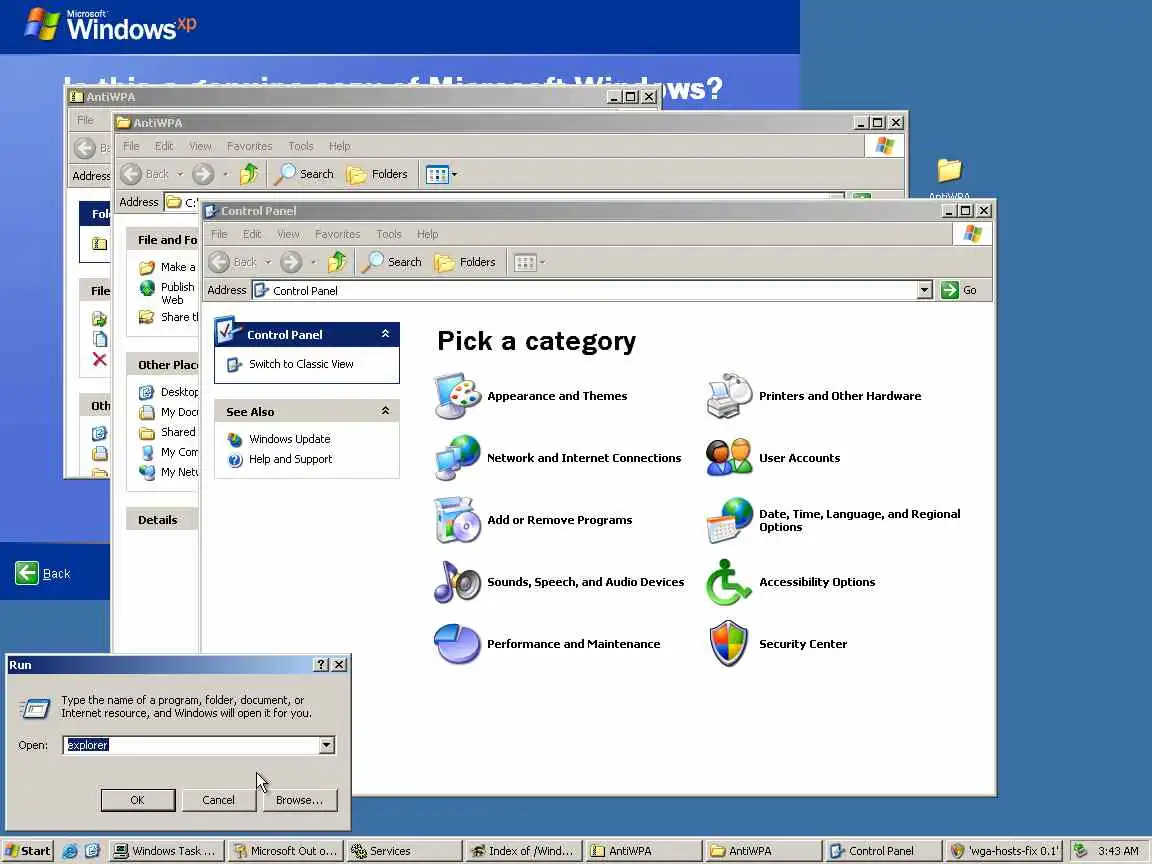
Task: Open File menu in Control Panel window
Action: (219, 234)
